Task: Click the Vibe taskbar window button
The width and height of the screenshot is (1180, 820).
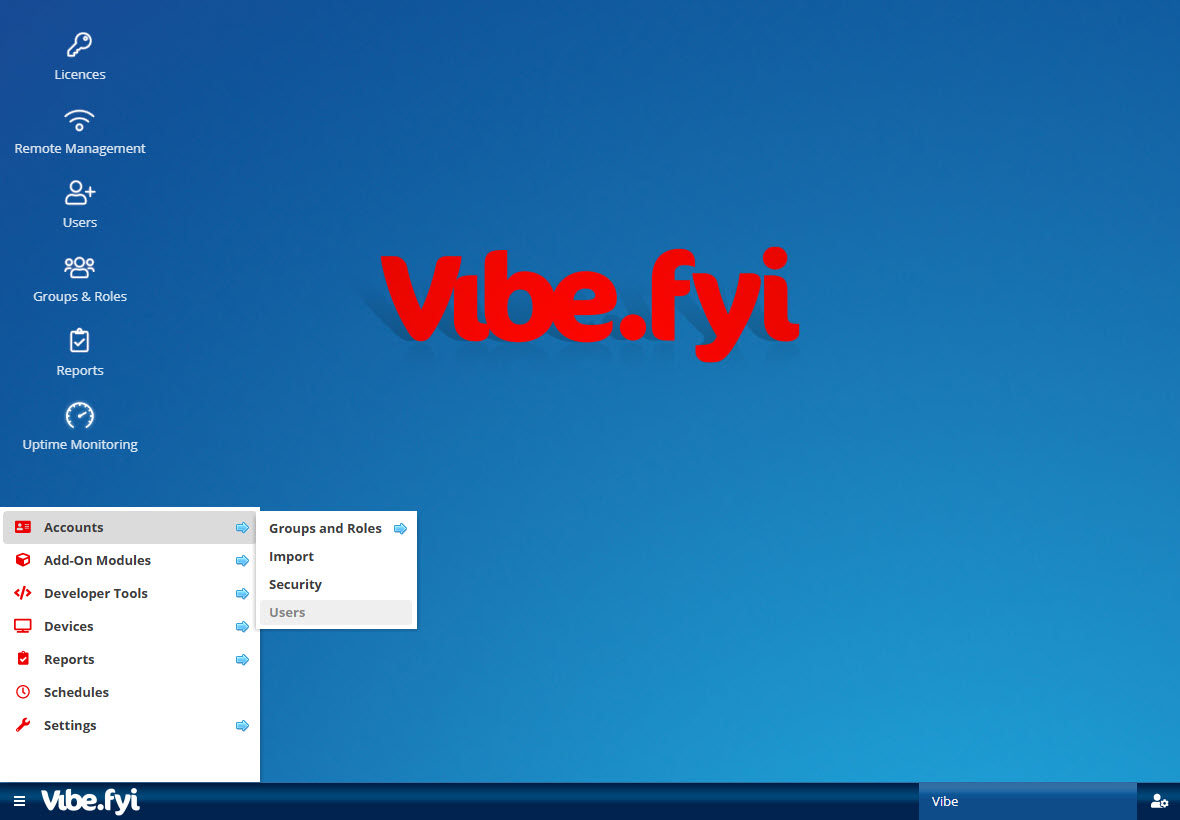Action: click(1026, 801)
